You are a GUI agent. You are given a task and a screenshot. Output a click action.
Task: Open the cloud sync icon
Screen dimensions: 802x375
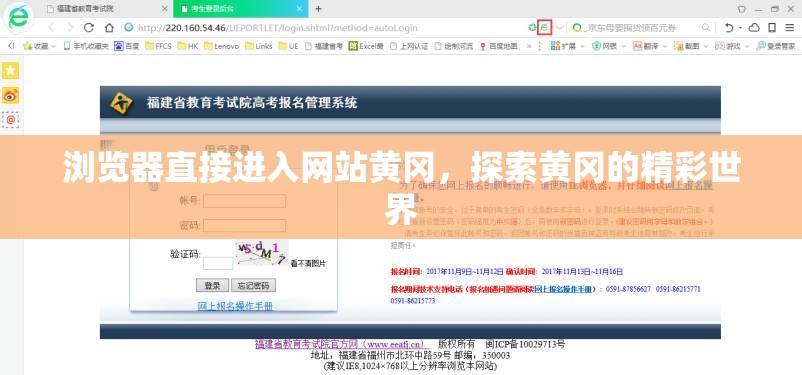click(754, 28)
